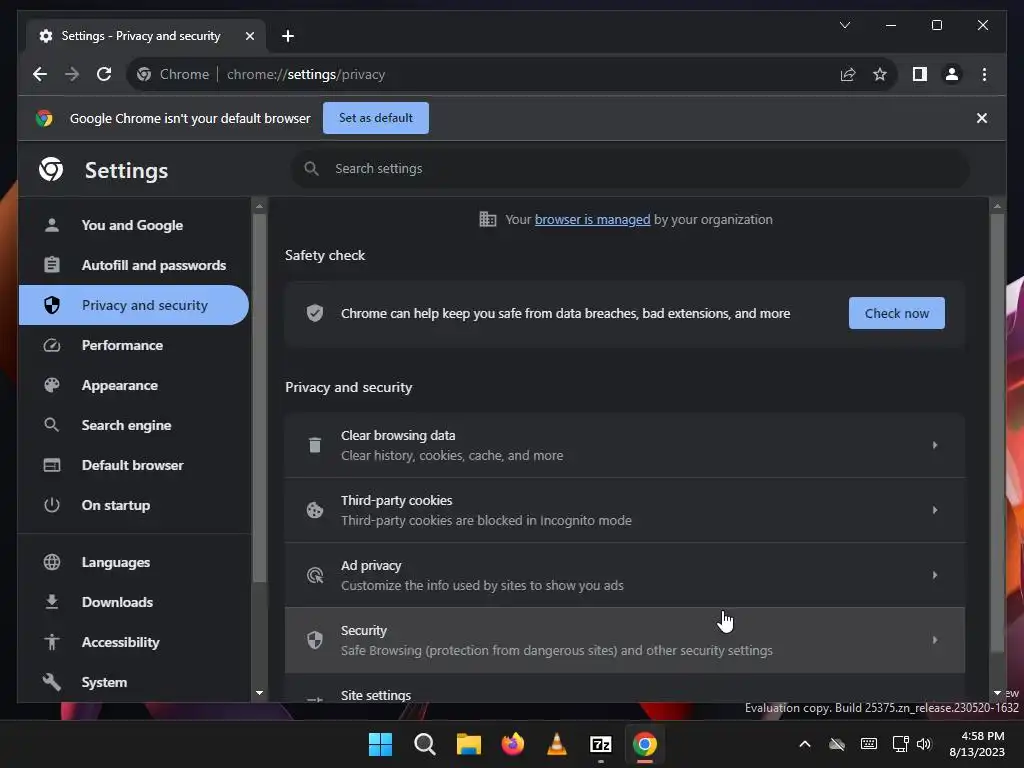Click the System wrench icon
Viewport: 1024px width, 768px height.
click(52, 682)
